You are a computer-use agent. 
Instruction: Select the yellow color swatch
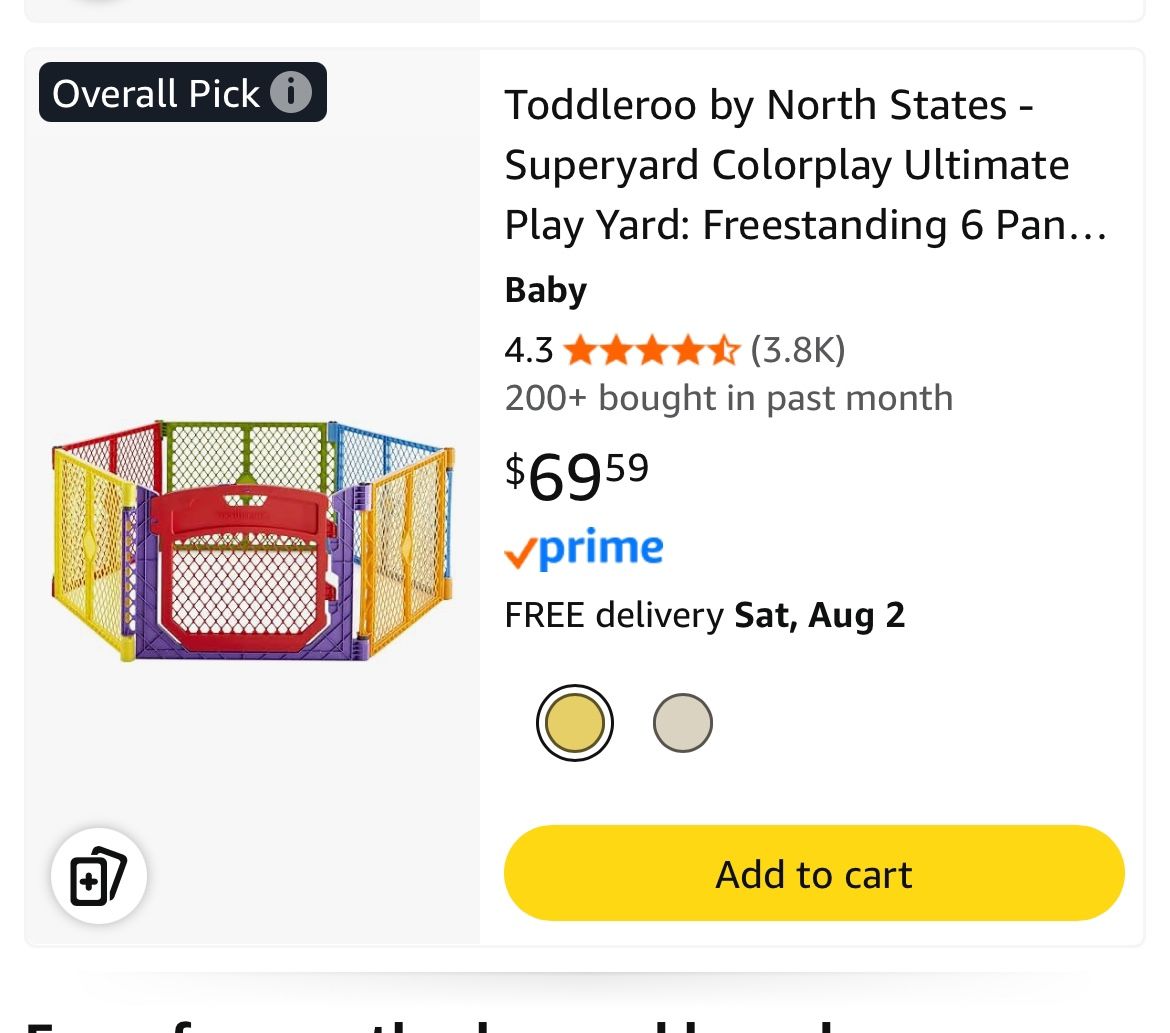pyautogui.click(x=574, y=723)
